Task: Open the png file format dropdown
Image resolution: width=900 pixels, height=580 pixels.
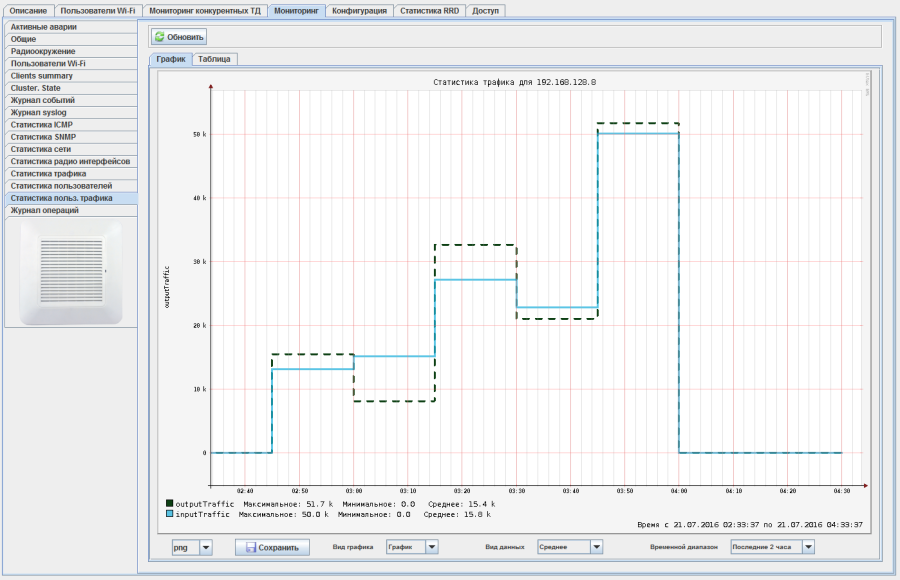Action: pyautogui.click(x=206, y=547)
